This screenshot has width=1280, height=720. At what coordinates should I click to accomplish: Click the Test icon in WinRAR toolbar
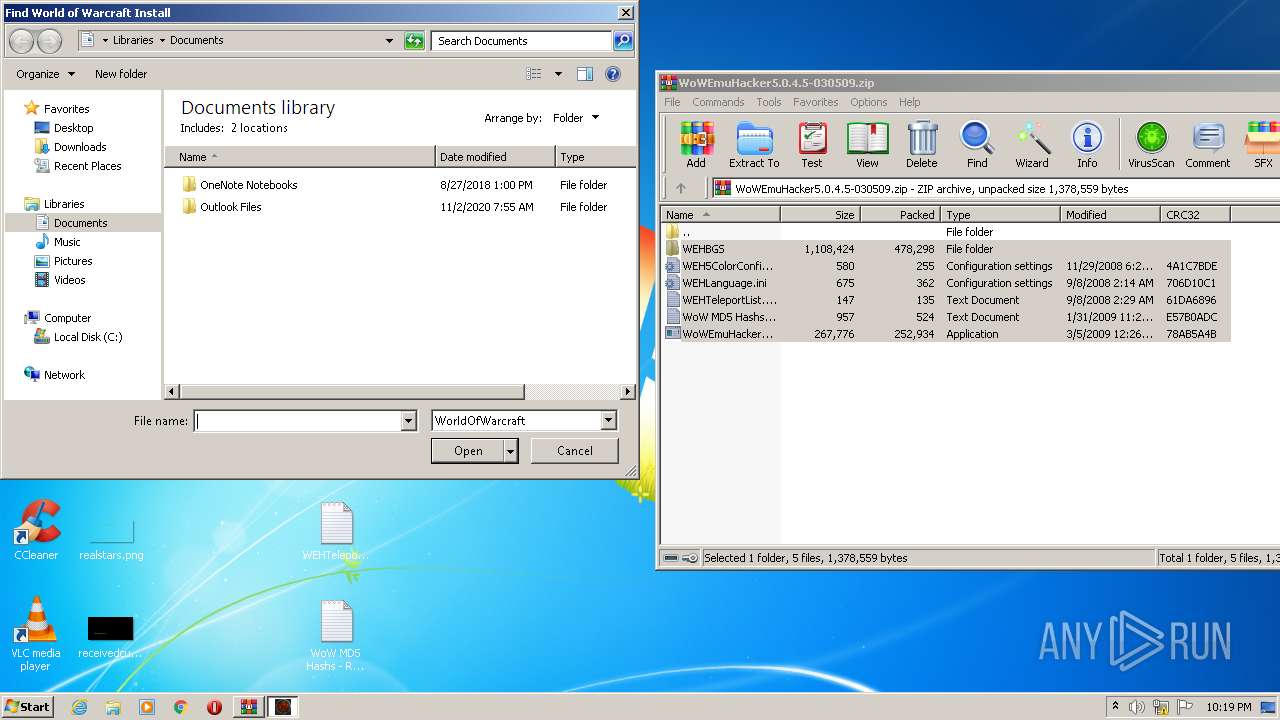(812, 144)
